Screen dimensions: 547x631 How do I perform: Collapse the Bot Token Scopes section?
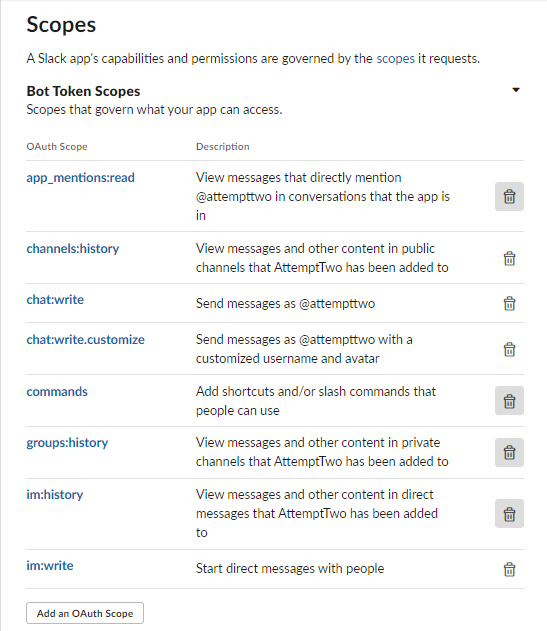(x=516, y=90)
